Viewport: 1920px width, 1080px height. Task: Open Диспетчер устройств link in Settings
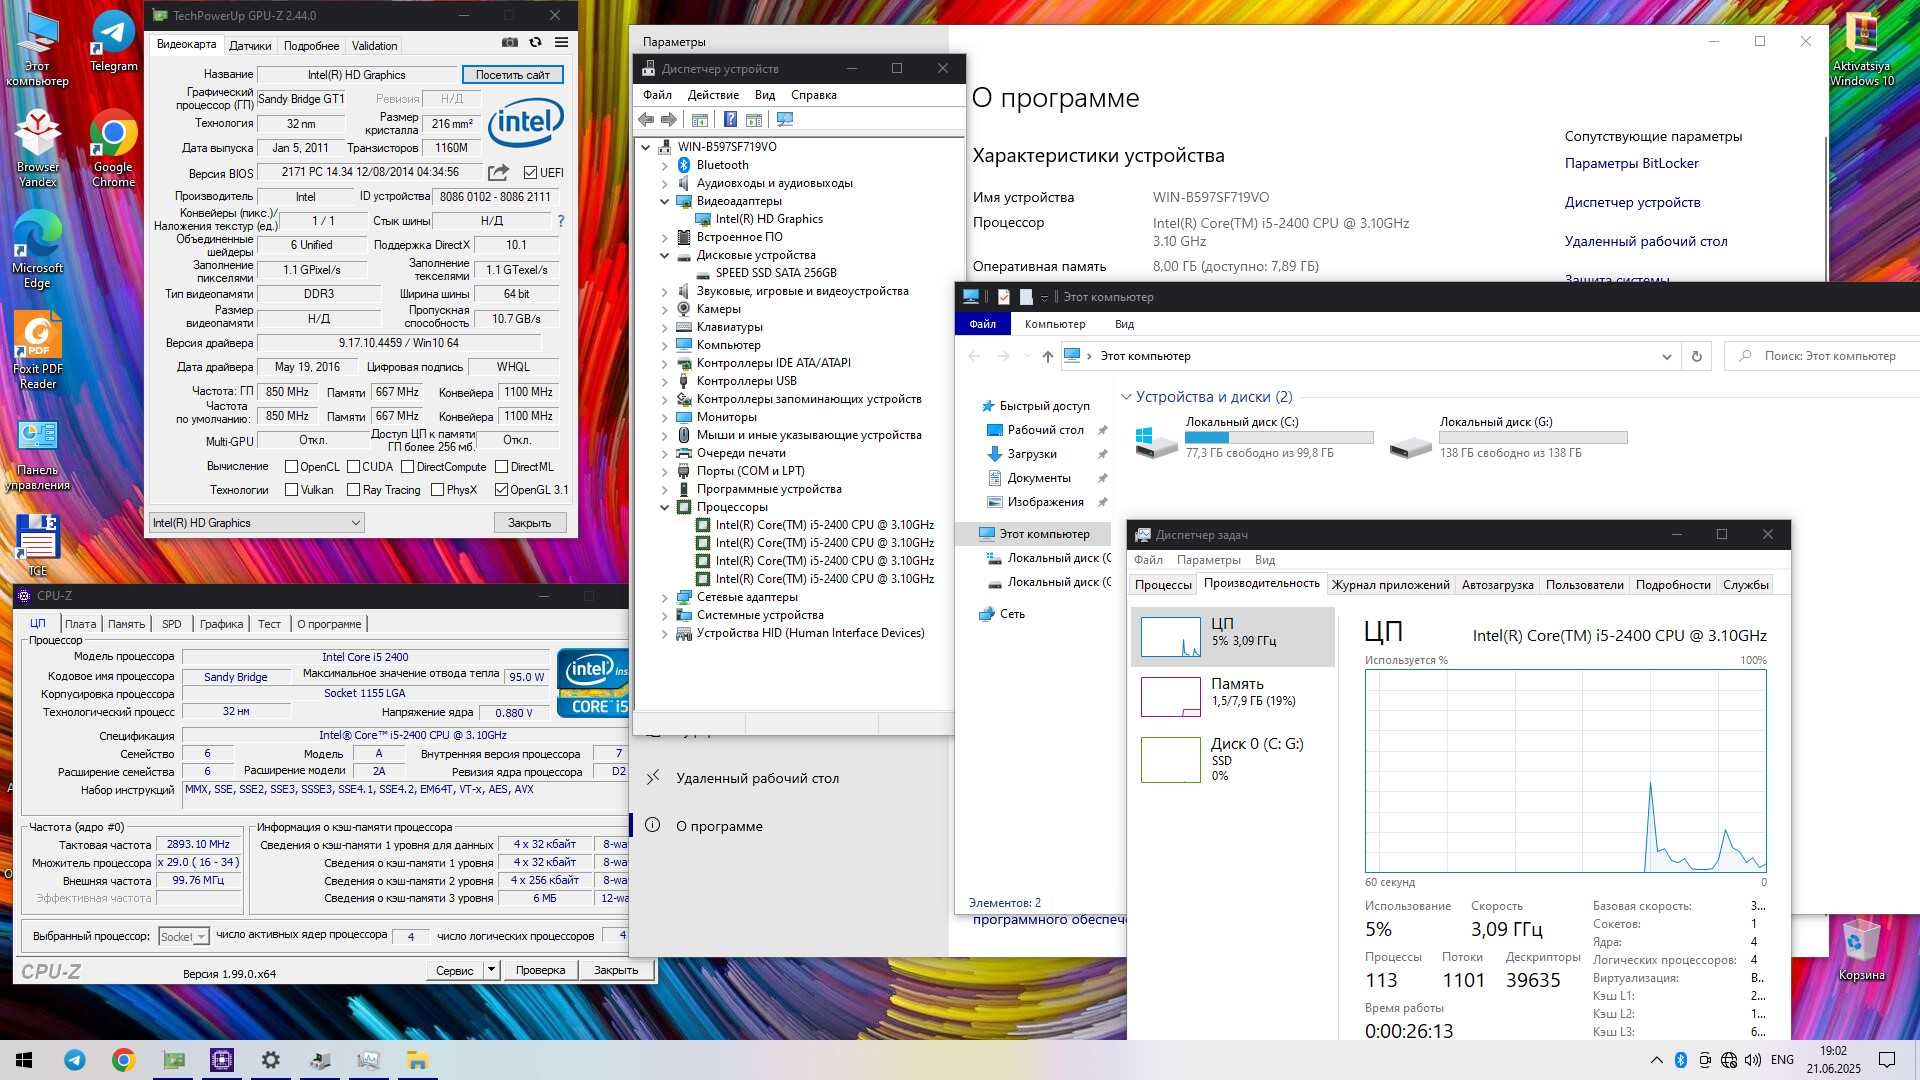click(1632, 202)
